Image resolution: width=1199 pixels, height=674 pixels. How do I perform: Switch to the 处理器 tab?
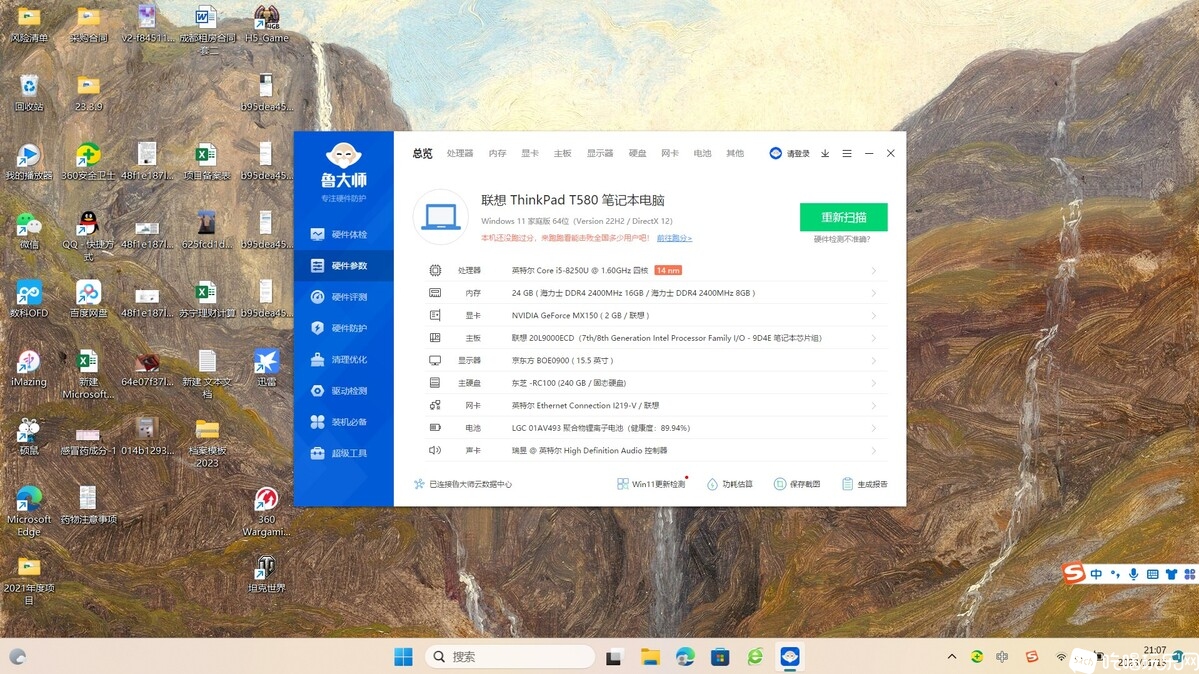coord(460,154)
